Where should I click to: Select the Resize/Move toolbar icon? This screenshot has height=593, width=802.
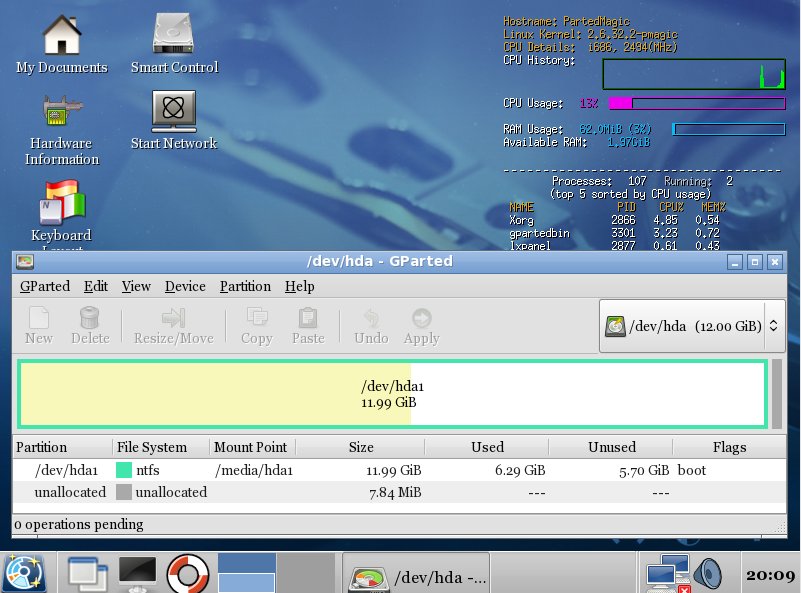(174, 318)
